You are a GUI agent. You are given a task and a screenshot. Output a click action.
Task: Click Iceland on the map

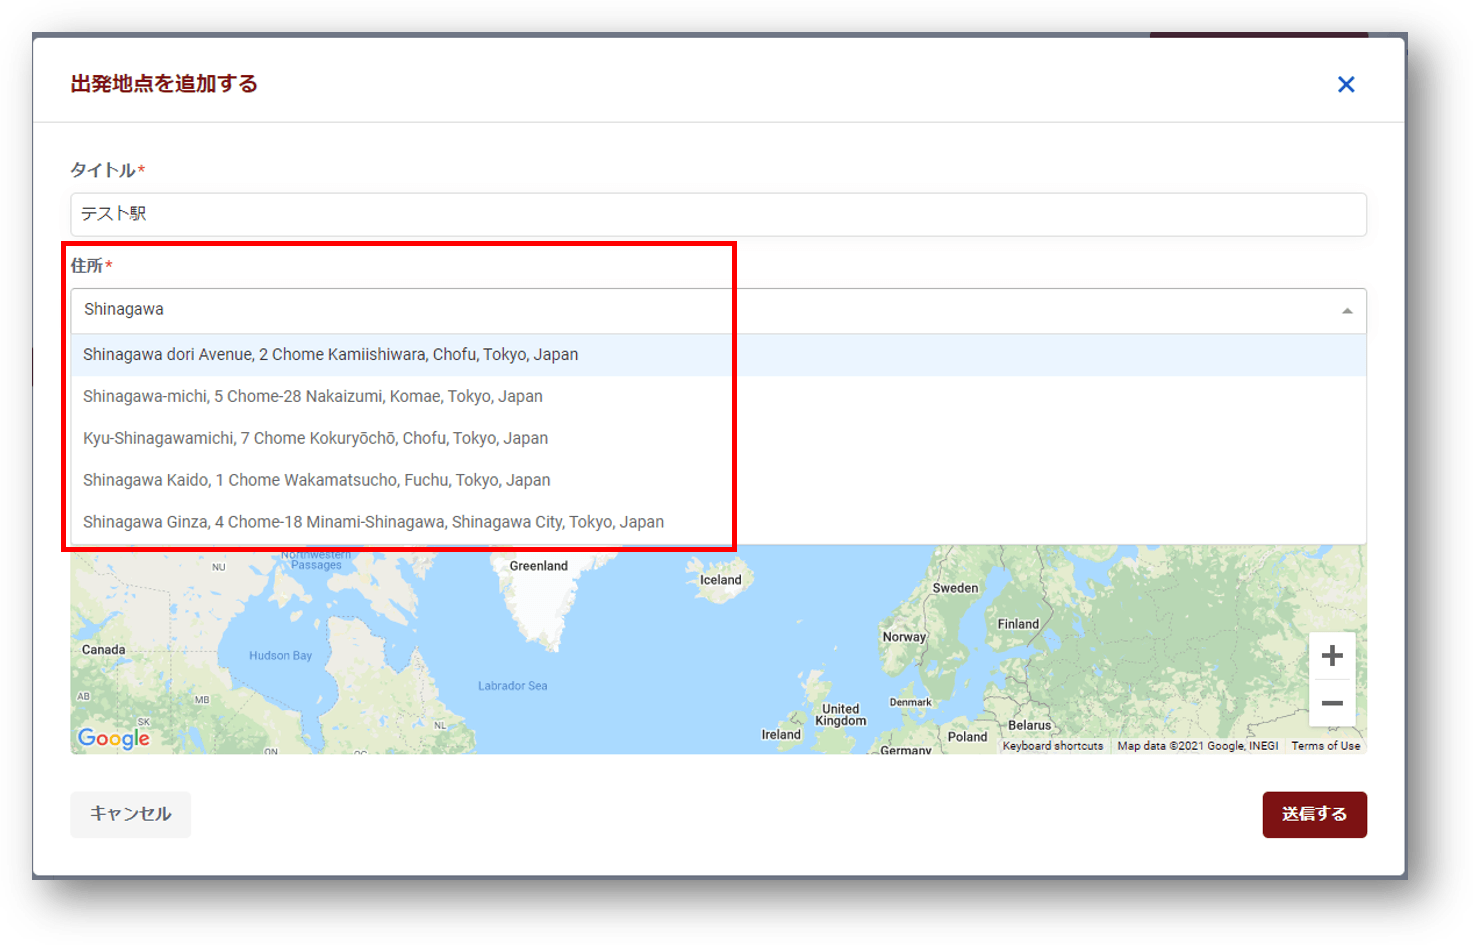point(720,580)
